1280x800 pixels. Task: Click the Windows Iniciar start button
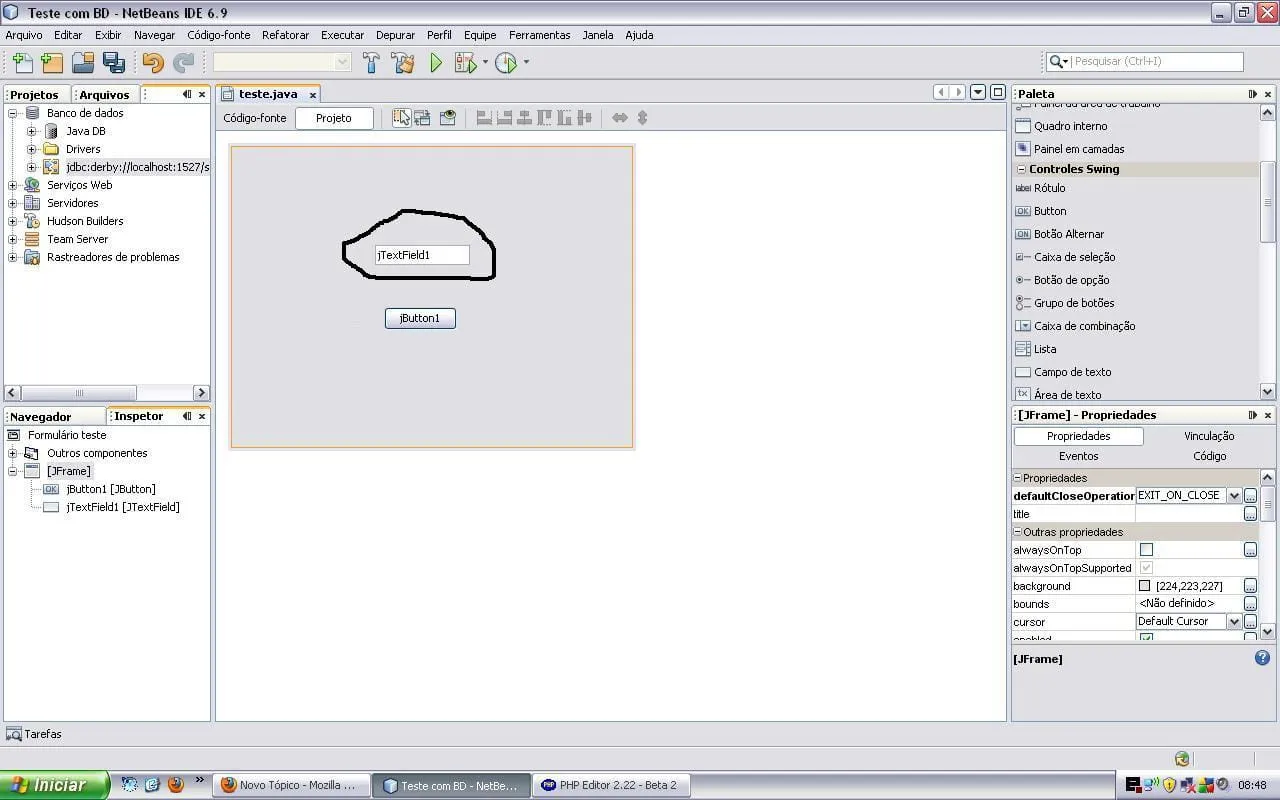(x=54, y=785)
